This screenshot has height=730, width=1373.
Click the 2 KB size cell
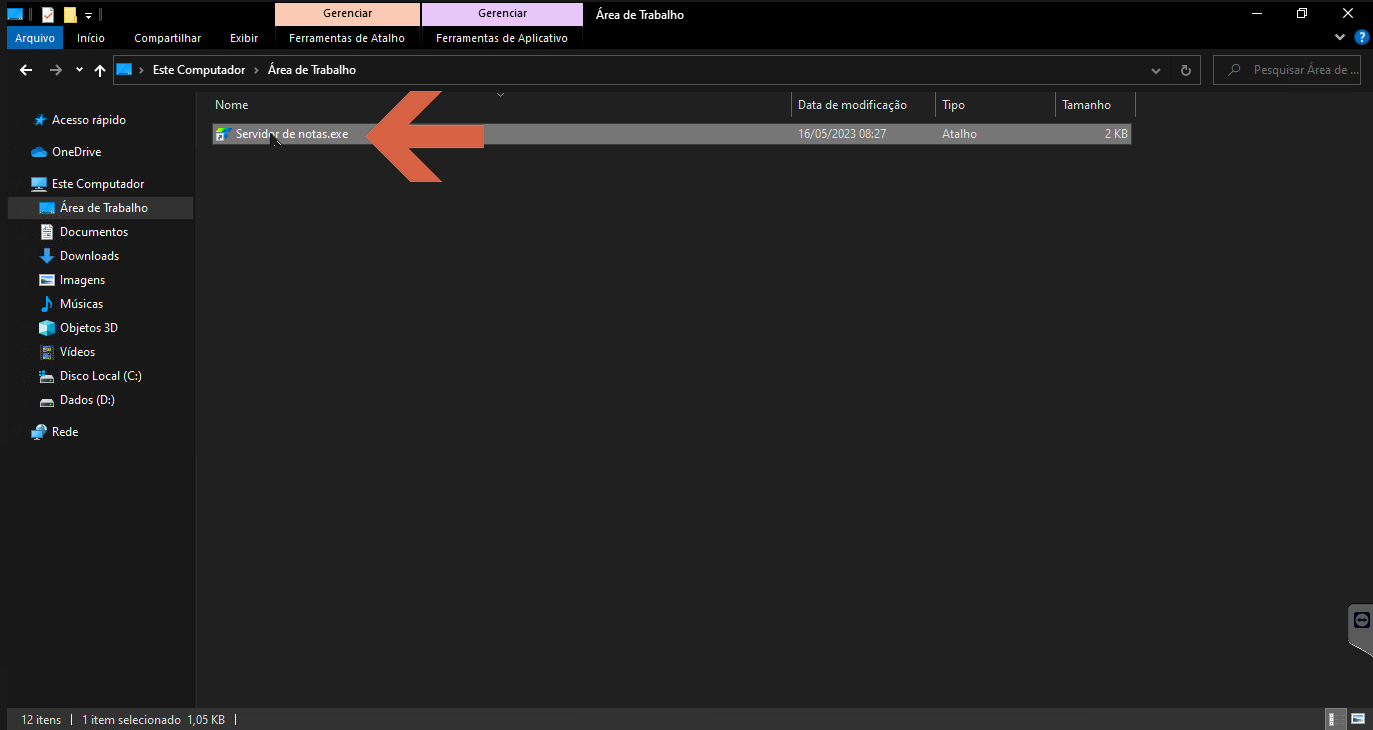point(1116,134)
